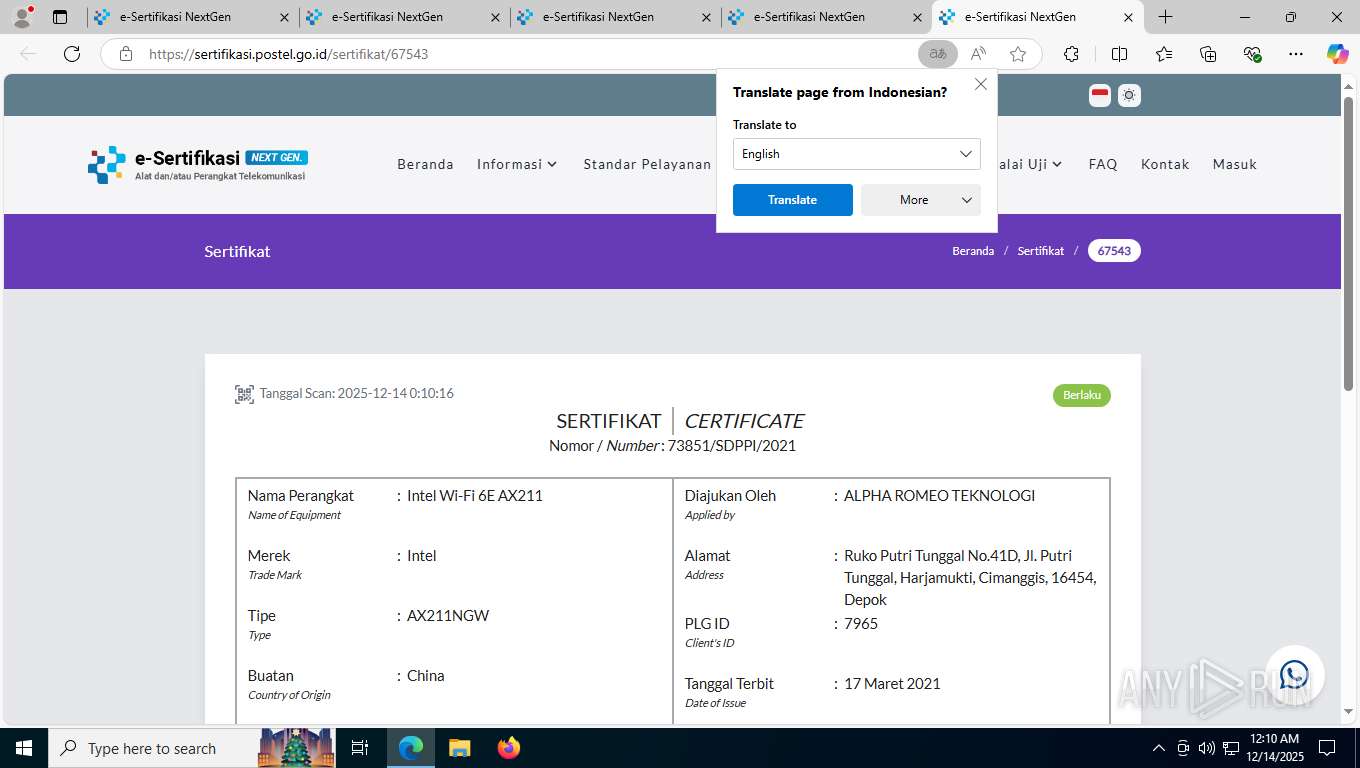Image resolution: width=1360 pixels, height=768 pixels.
Task: Expand the More options dropdown
Action: coord(921,200)
